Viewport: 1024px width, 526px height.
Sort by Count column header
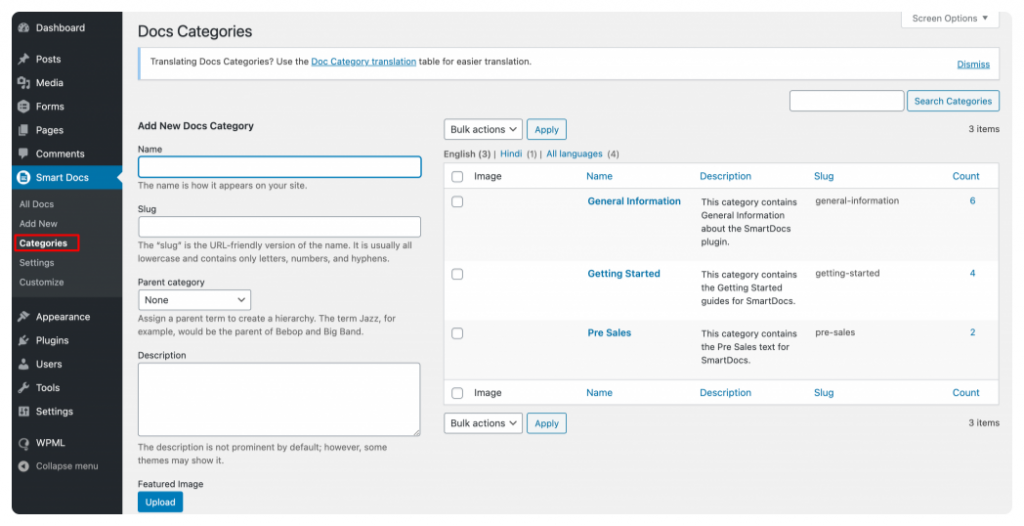click(966, 176)
